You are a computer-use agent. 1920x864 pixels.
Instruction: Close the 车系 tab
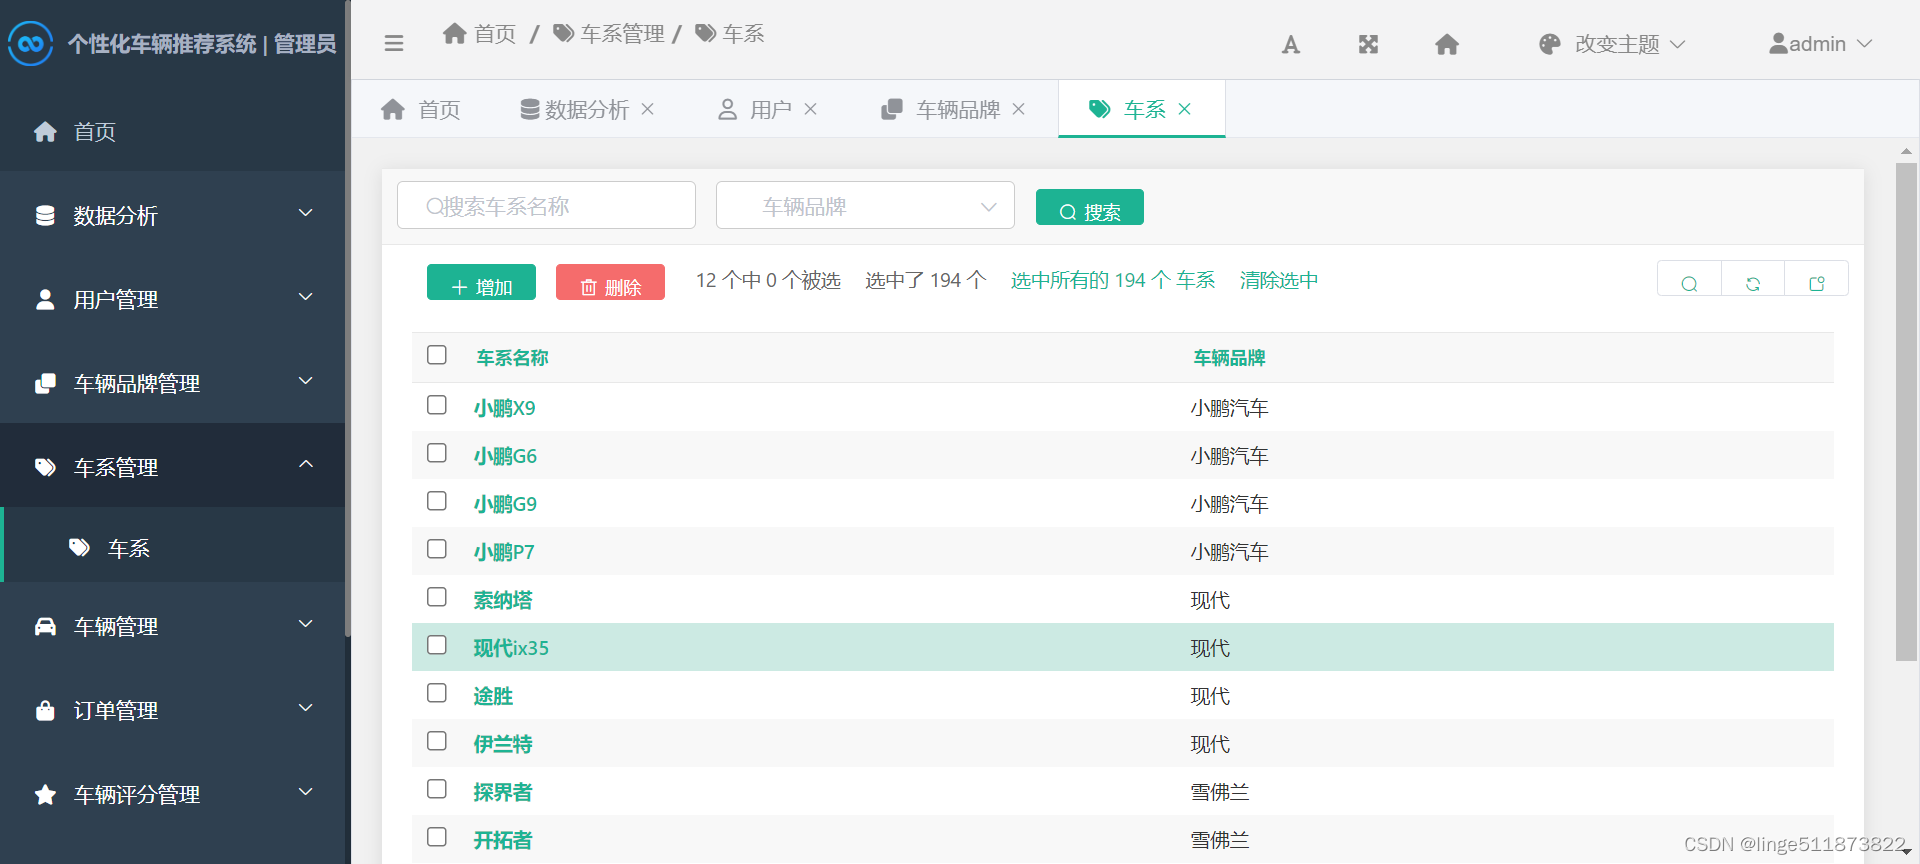(x=1184, y=109)
